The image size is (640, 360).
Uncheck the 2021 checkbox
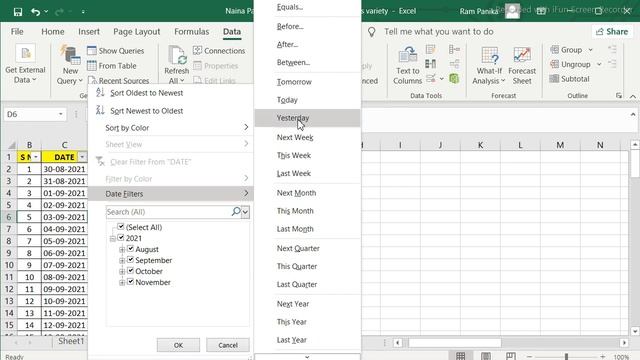(121, 238)
